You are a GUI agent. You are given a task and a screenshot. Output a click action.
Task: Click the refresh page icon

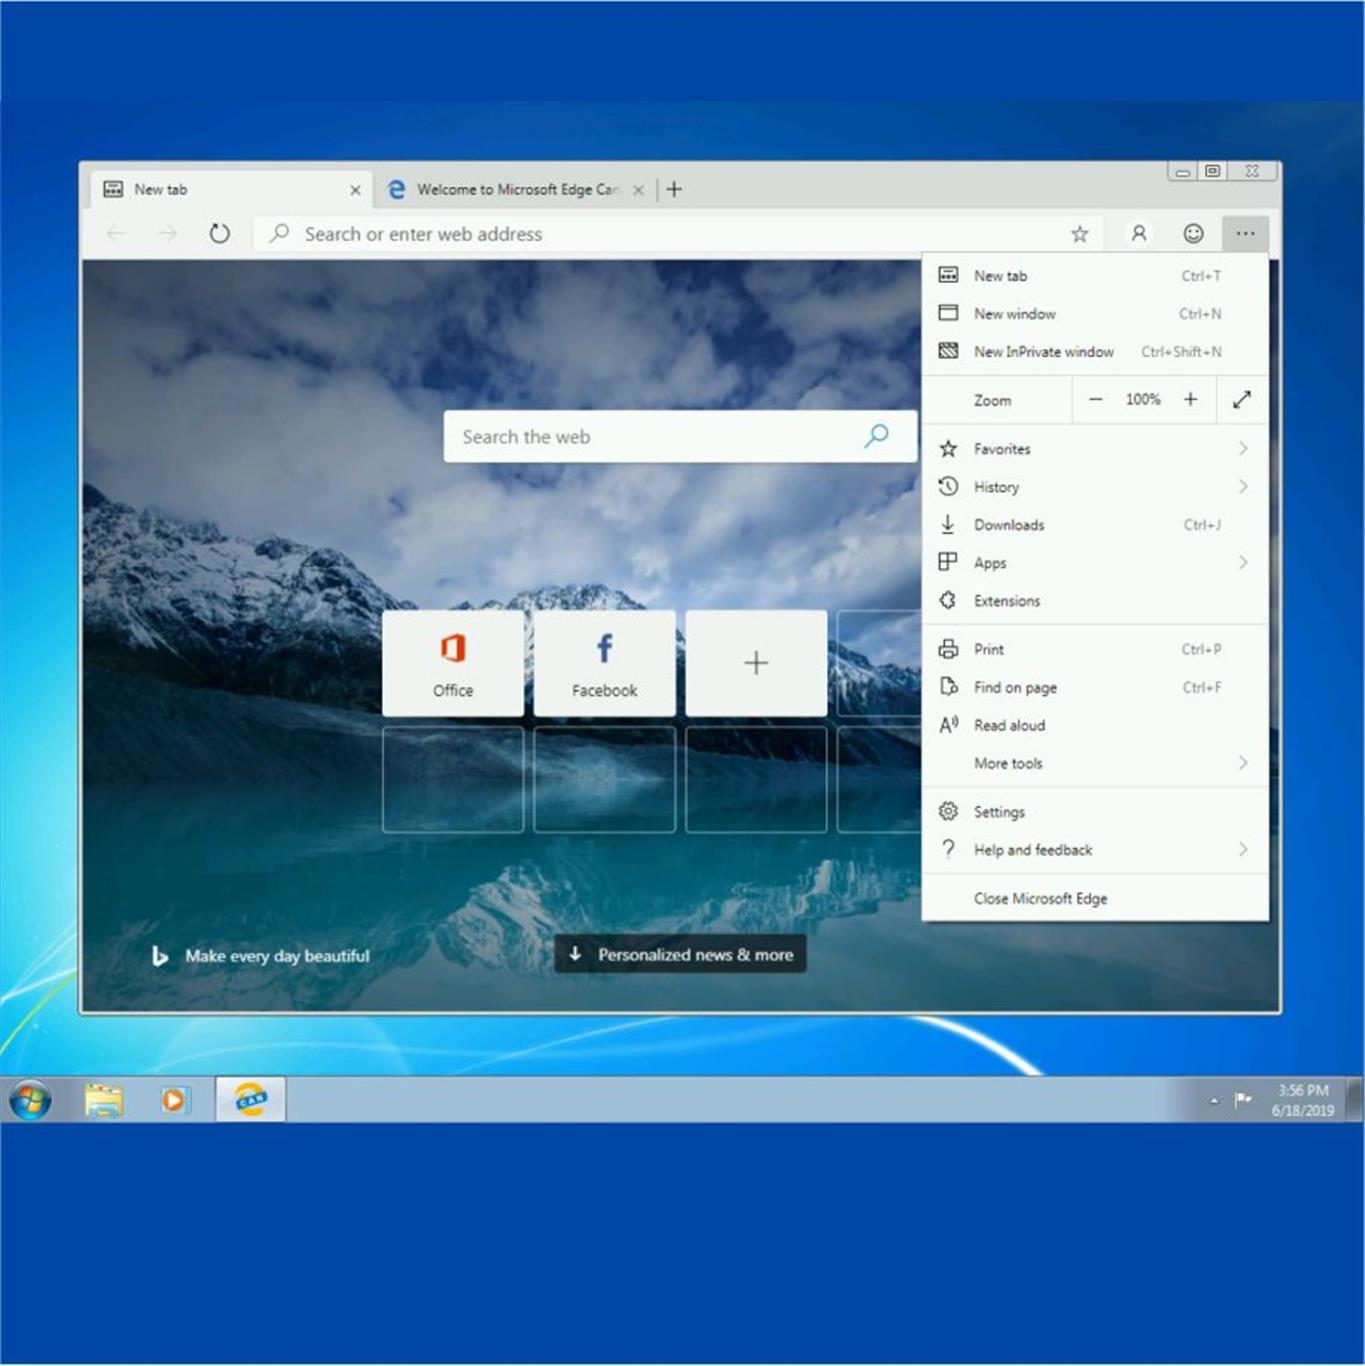pos(219,234)
